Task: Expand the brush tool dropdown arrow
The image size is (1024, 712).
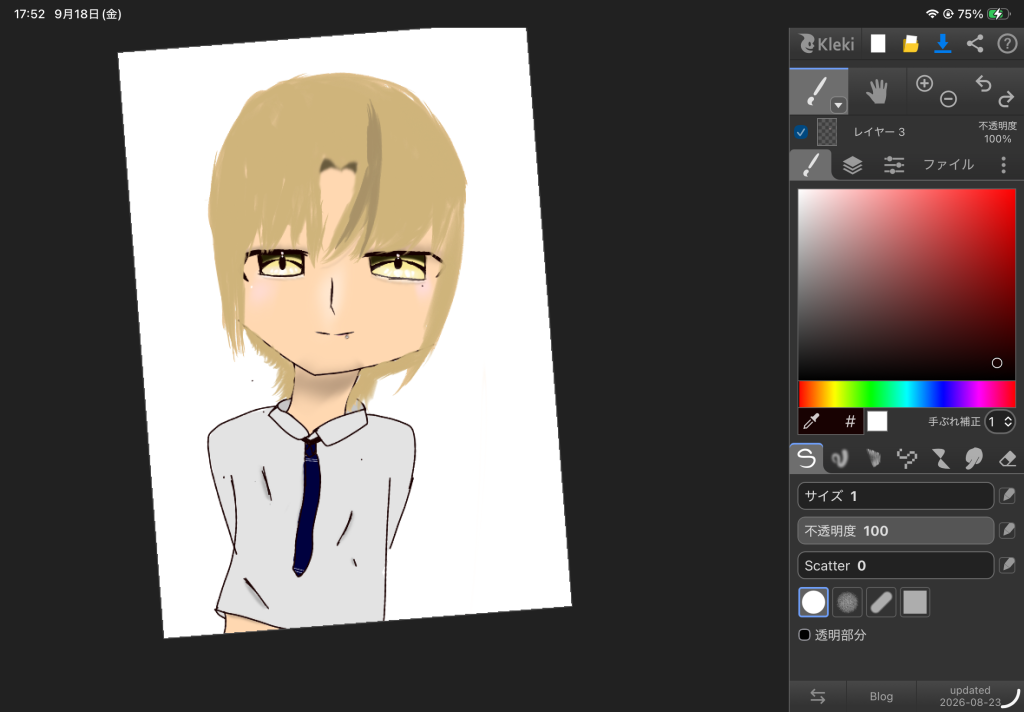Action: tap(839, 105)
